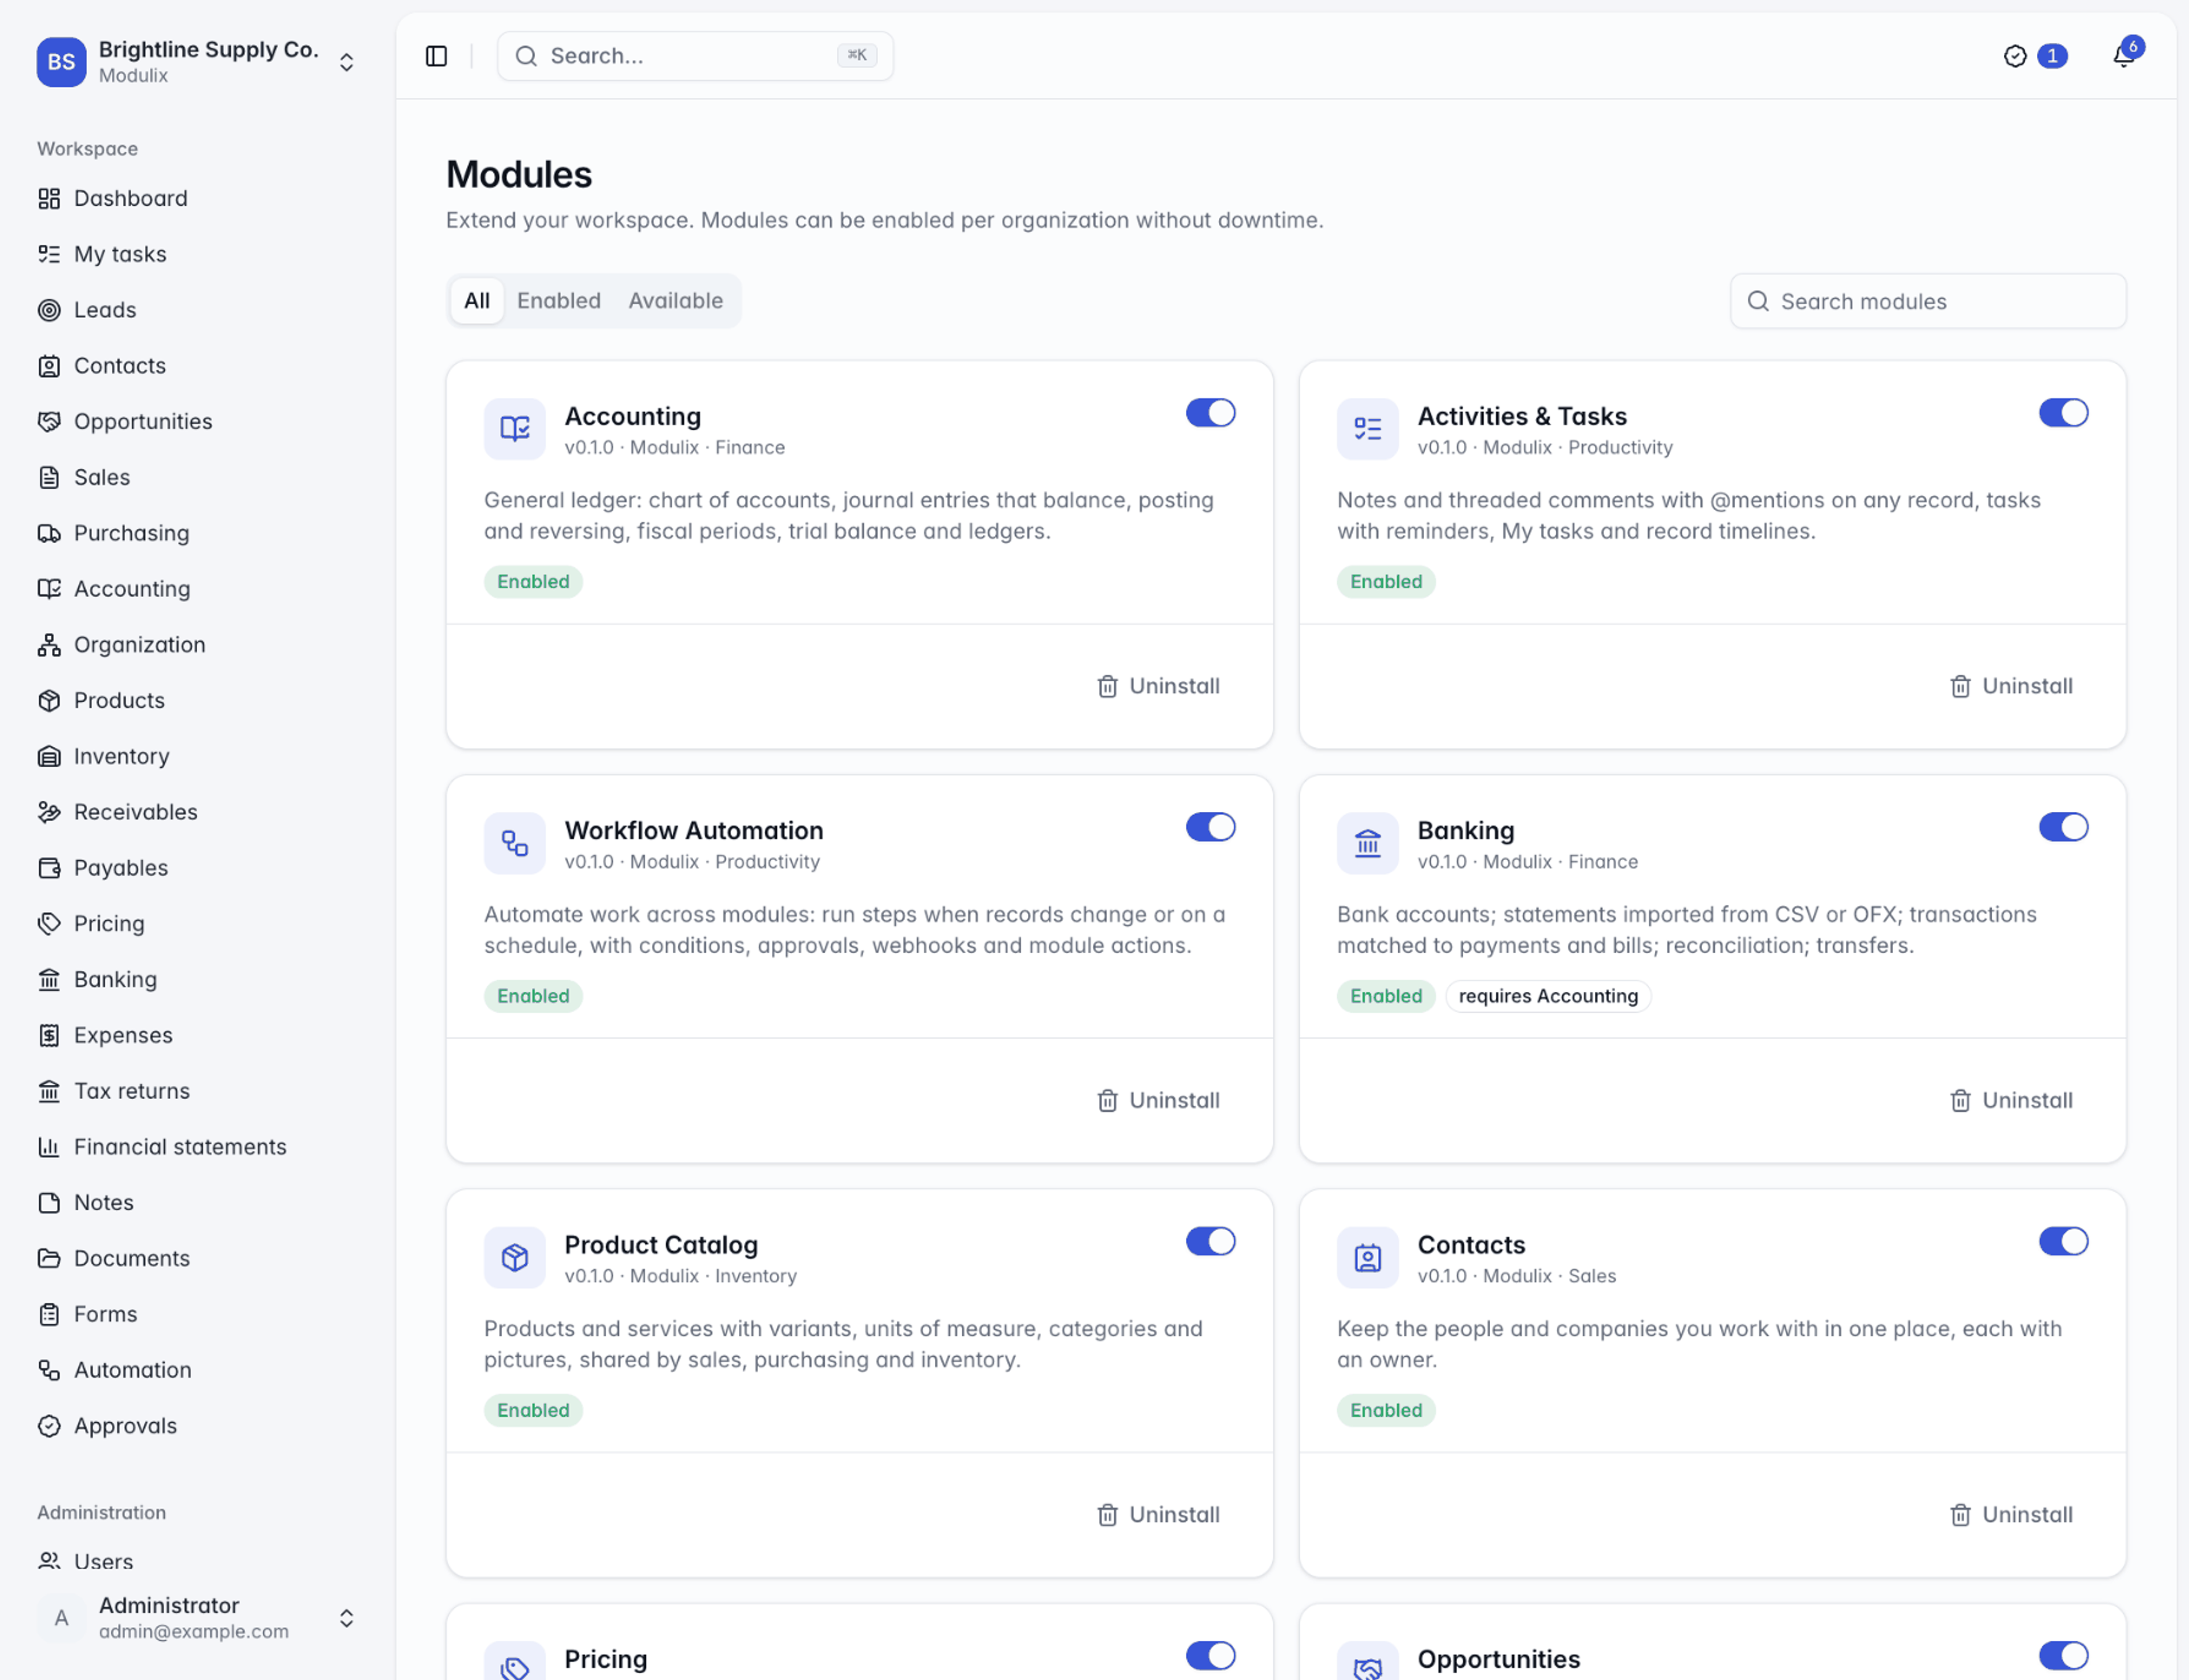Click the Product Catalog card box icon

coord(515,1257)
